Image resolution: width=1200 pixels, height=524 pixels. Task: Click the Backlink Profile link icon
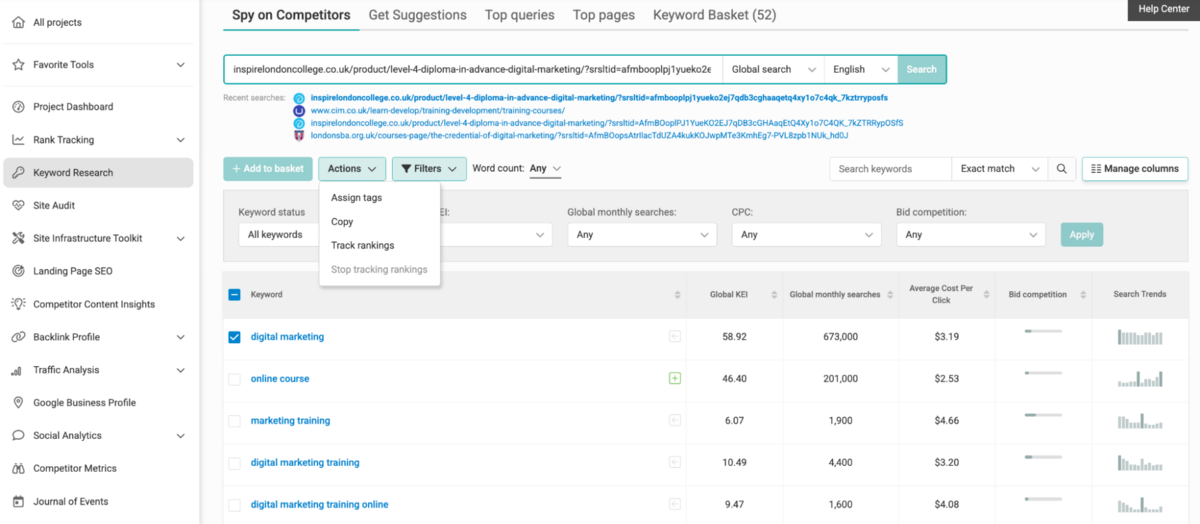click(x=18, y=337)
